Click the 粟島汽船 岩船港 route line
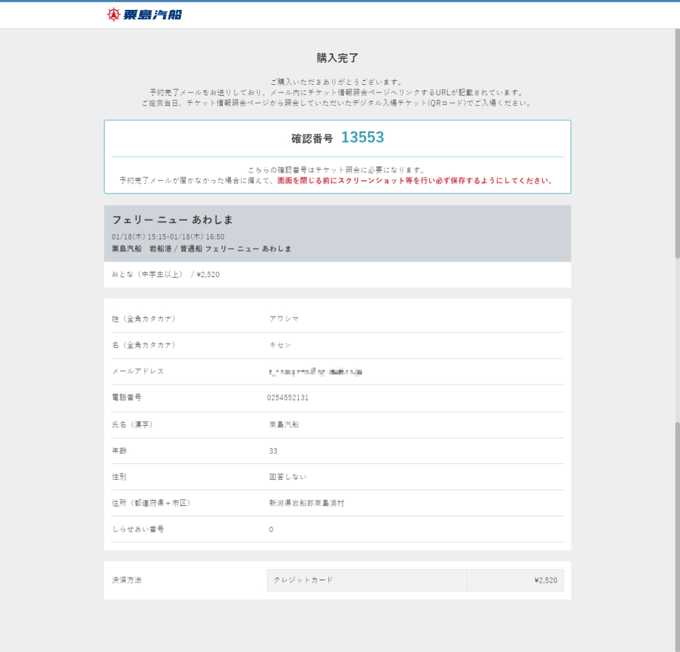The height and width of the screenshot is (652, 680). pyautogui.click(x=201, y=249)
